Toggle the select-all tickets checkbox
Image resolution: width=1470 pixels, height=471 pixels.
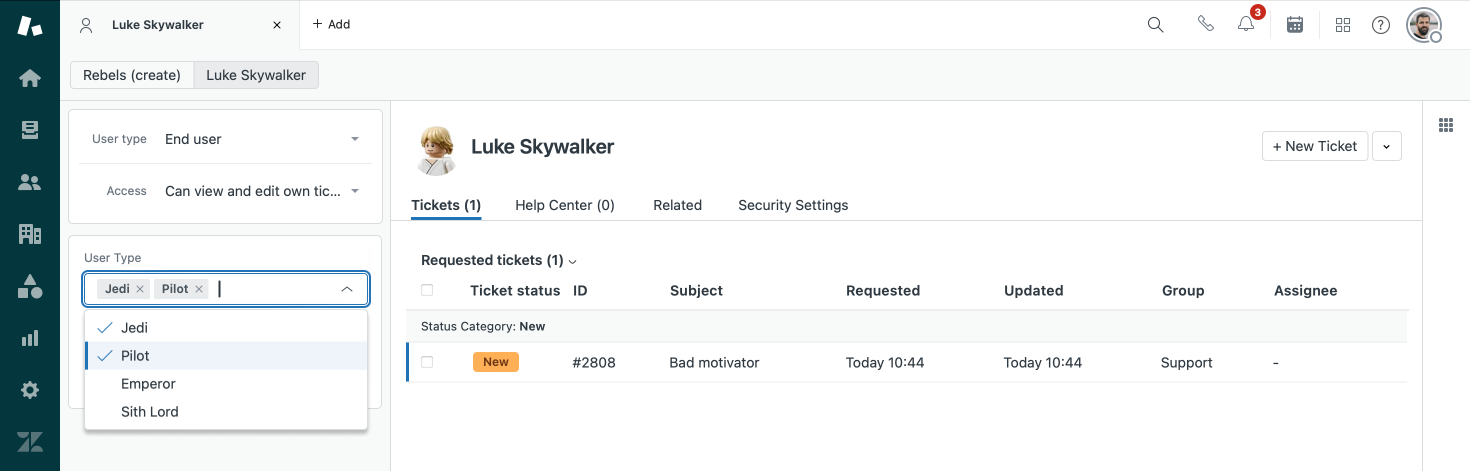pos(427,290)
